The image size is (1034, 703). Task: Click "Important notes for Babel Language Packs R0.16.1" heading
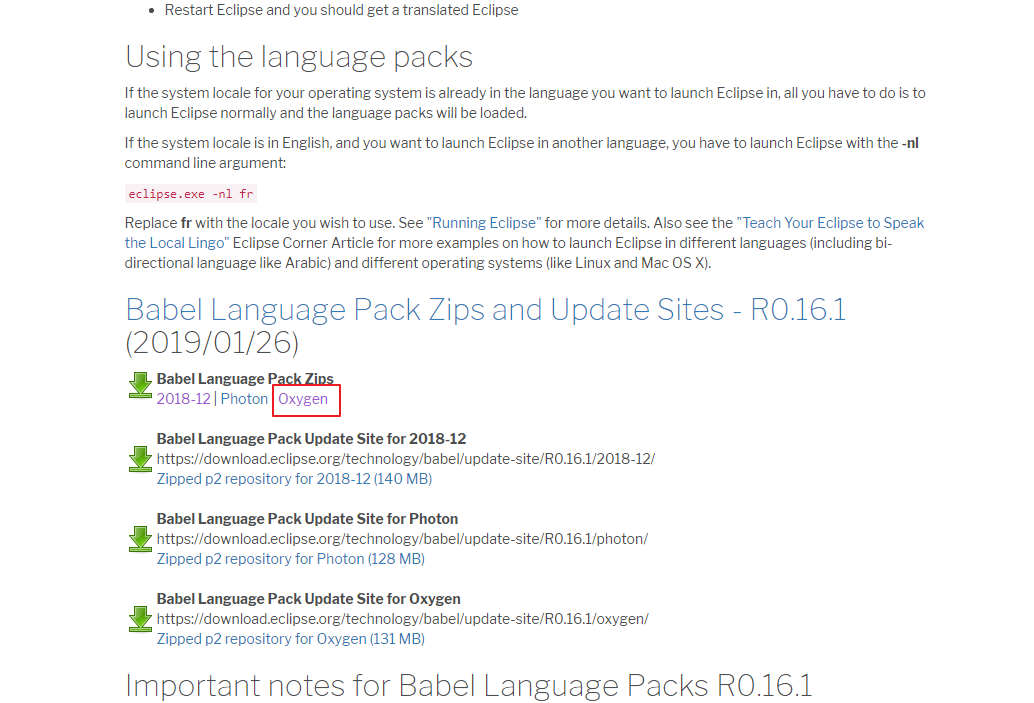tap(468, 685)
